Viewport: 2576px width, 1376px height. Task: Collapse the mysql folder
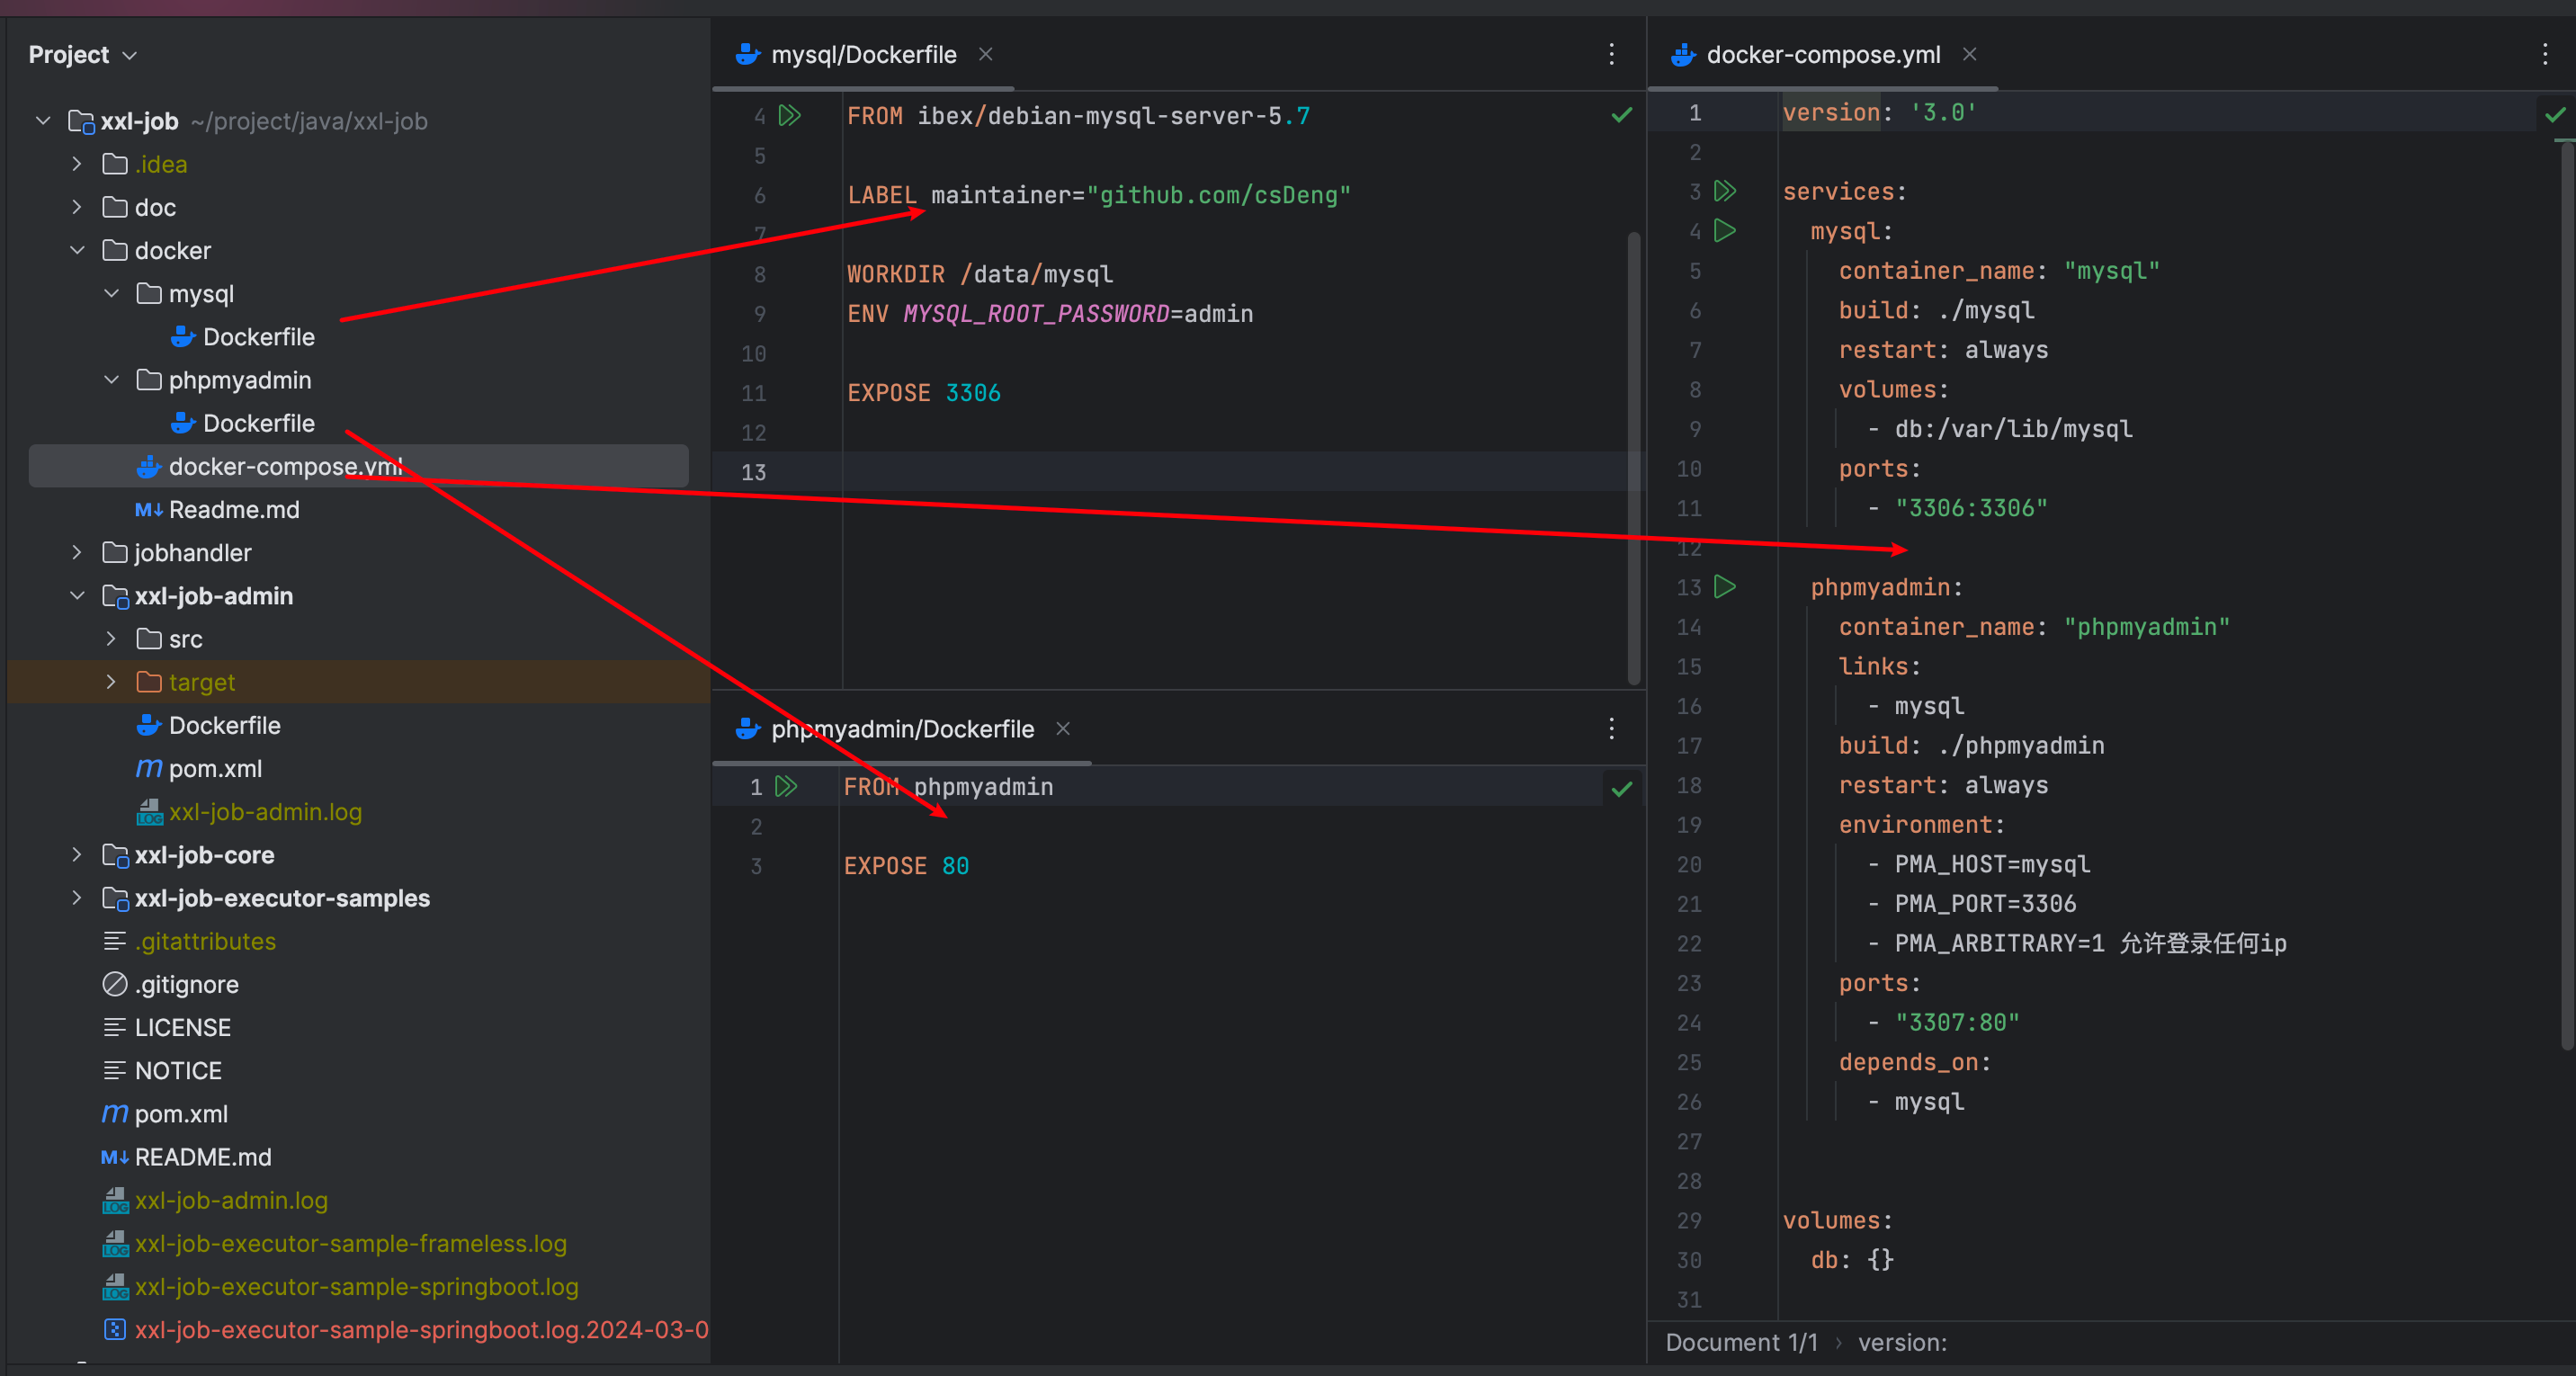pos(111,293)
